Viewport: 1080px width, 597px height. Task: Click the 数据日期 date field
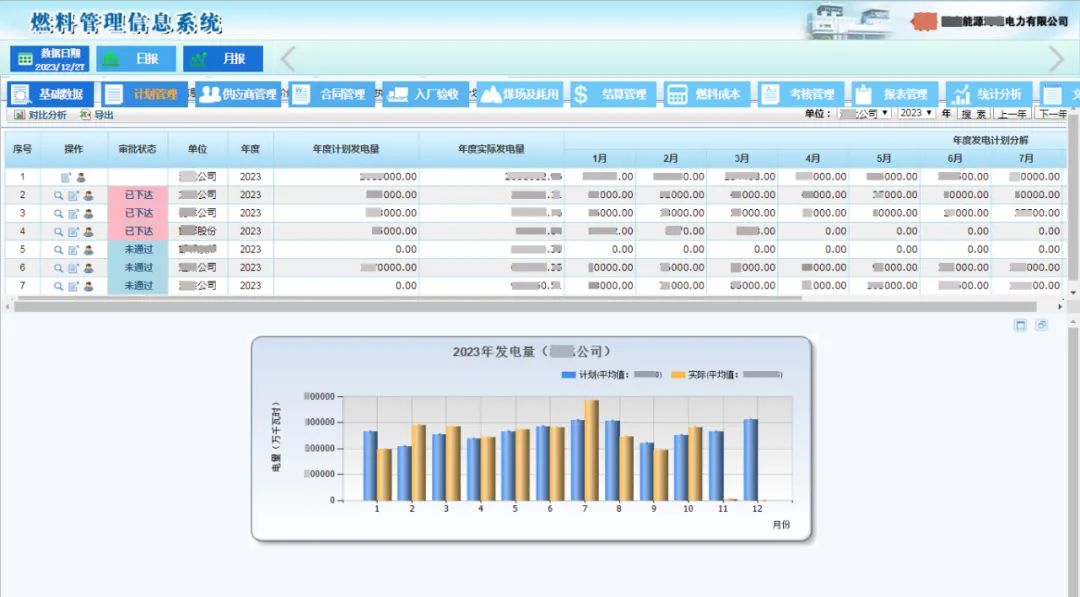click(54, 58)
